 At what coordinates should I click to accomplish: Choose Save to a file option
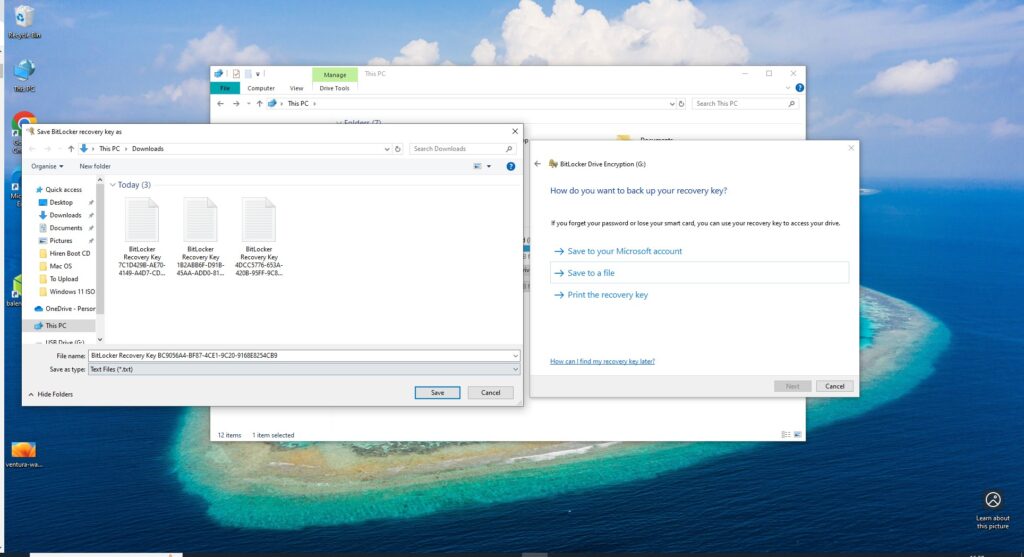click(699, 273)
